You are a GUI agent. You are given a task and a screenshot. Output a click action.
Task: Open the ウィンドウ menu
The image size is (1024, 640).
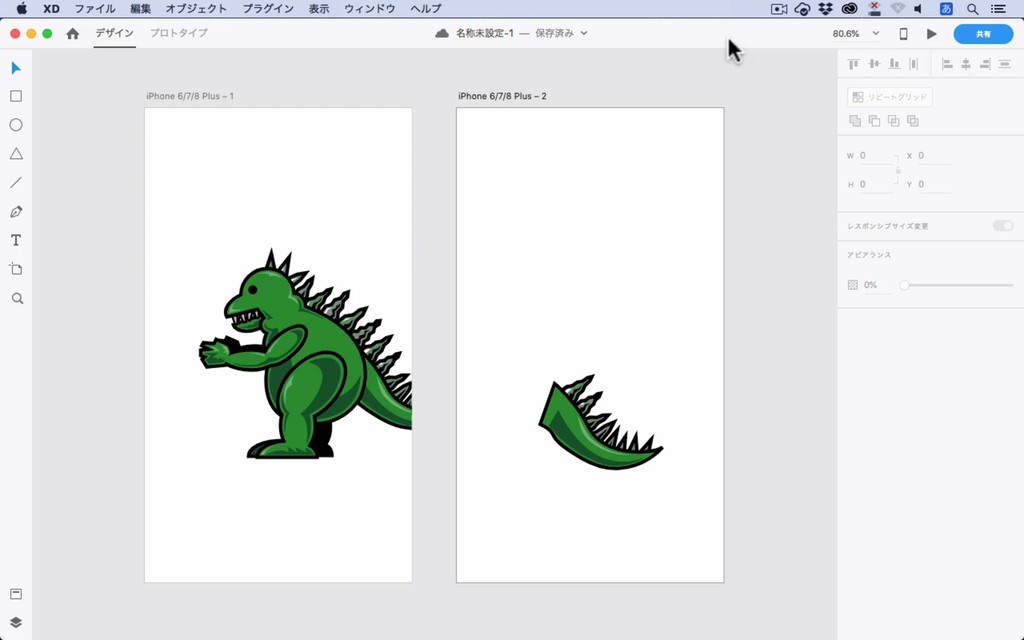370,8
